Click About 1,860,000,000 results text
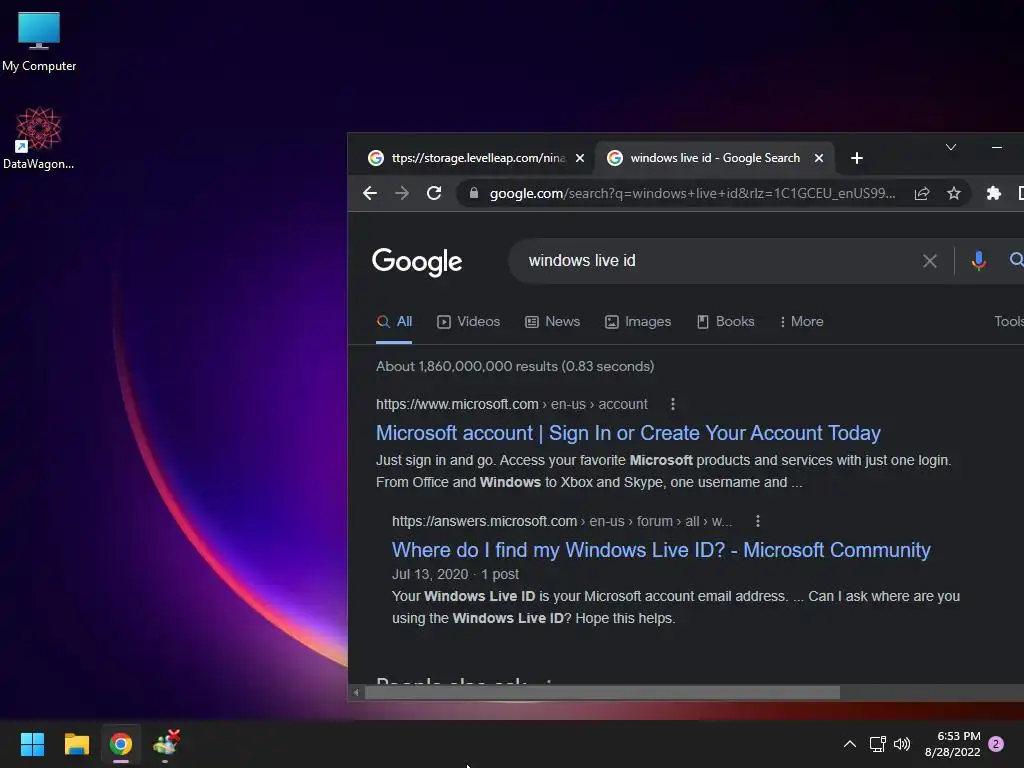The height and width of the screenshot is (768, 1024). (x=515, y=366)
